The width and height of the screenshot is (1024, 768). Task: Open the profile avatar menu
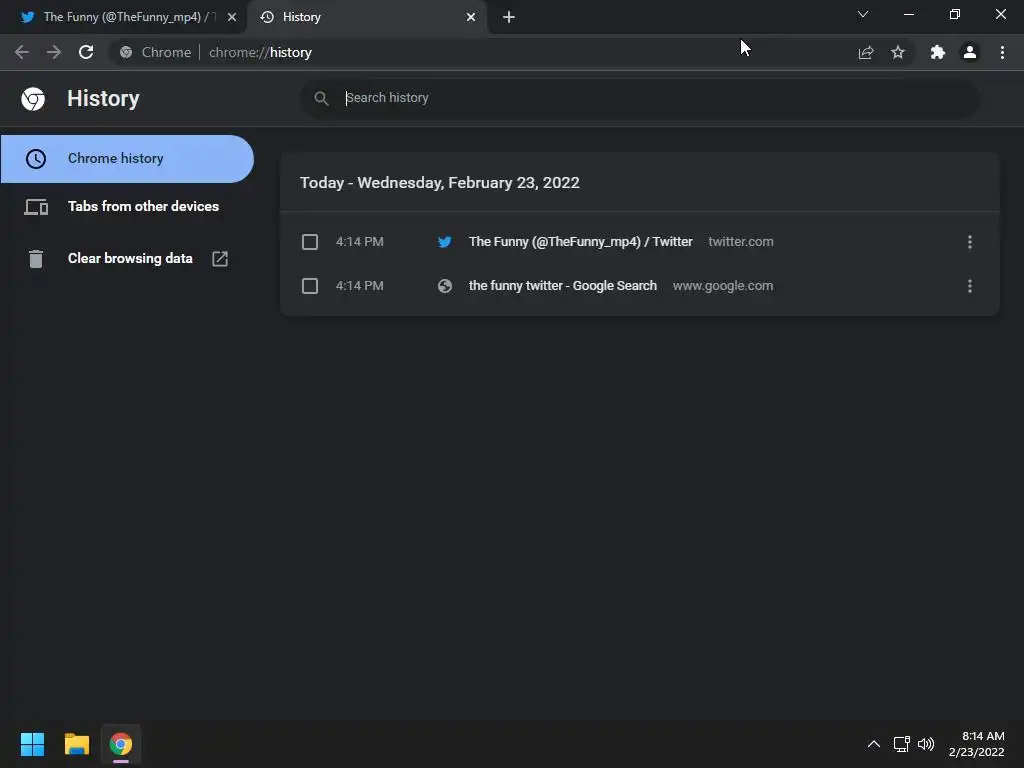point(970,52)
